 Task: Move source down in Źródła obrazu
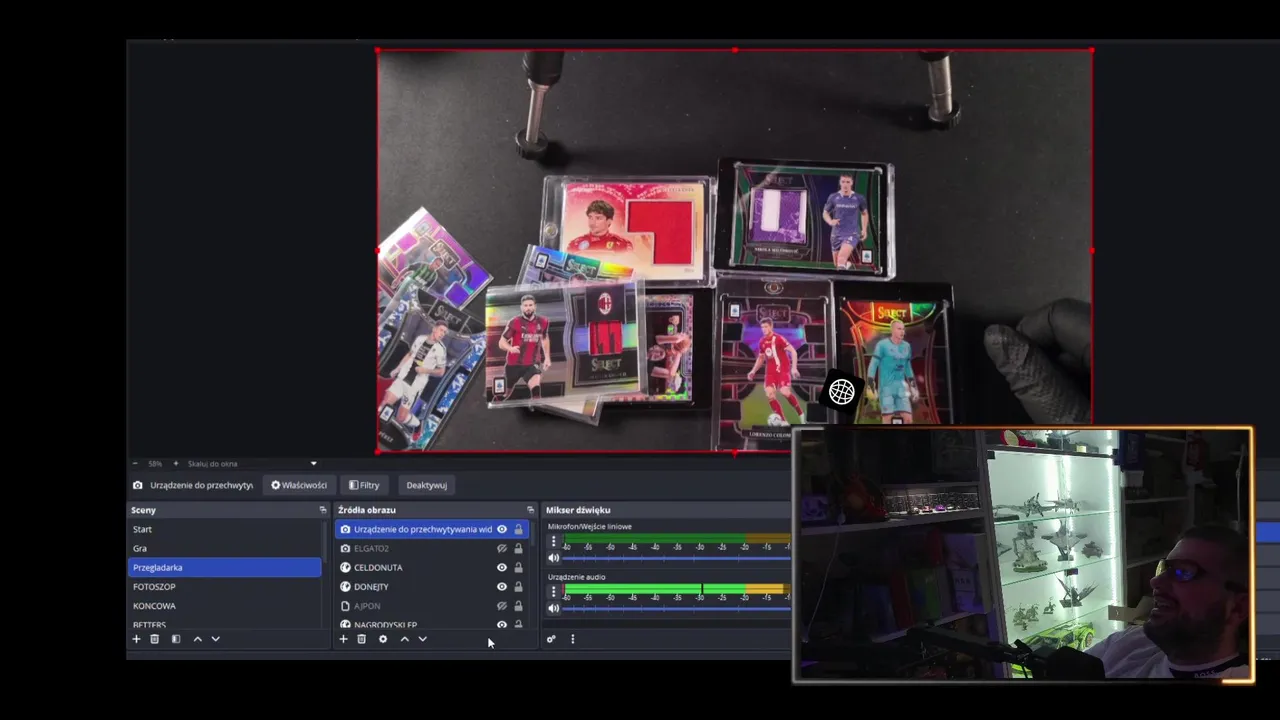422,639
